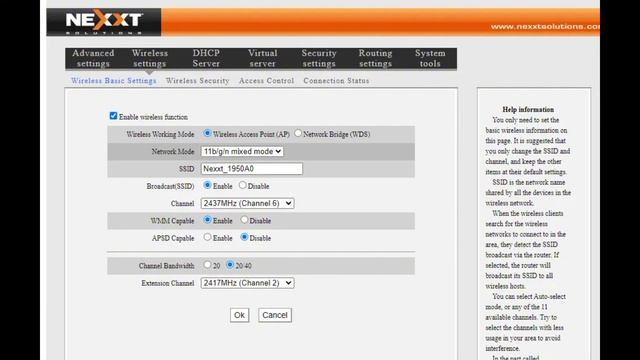Click the Channel Bandwidth label
Screen dimensions: 640x360
click(x=167, y=266)
